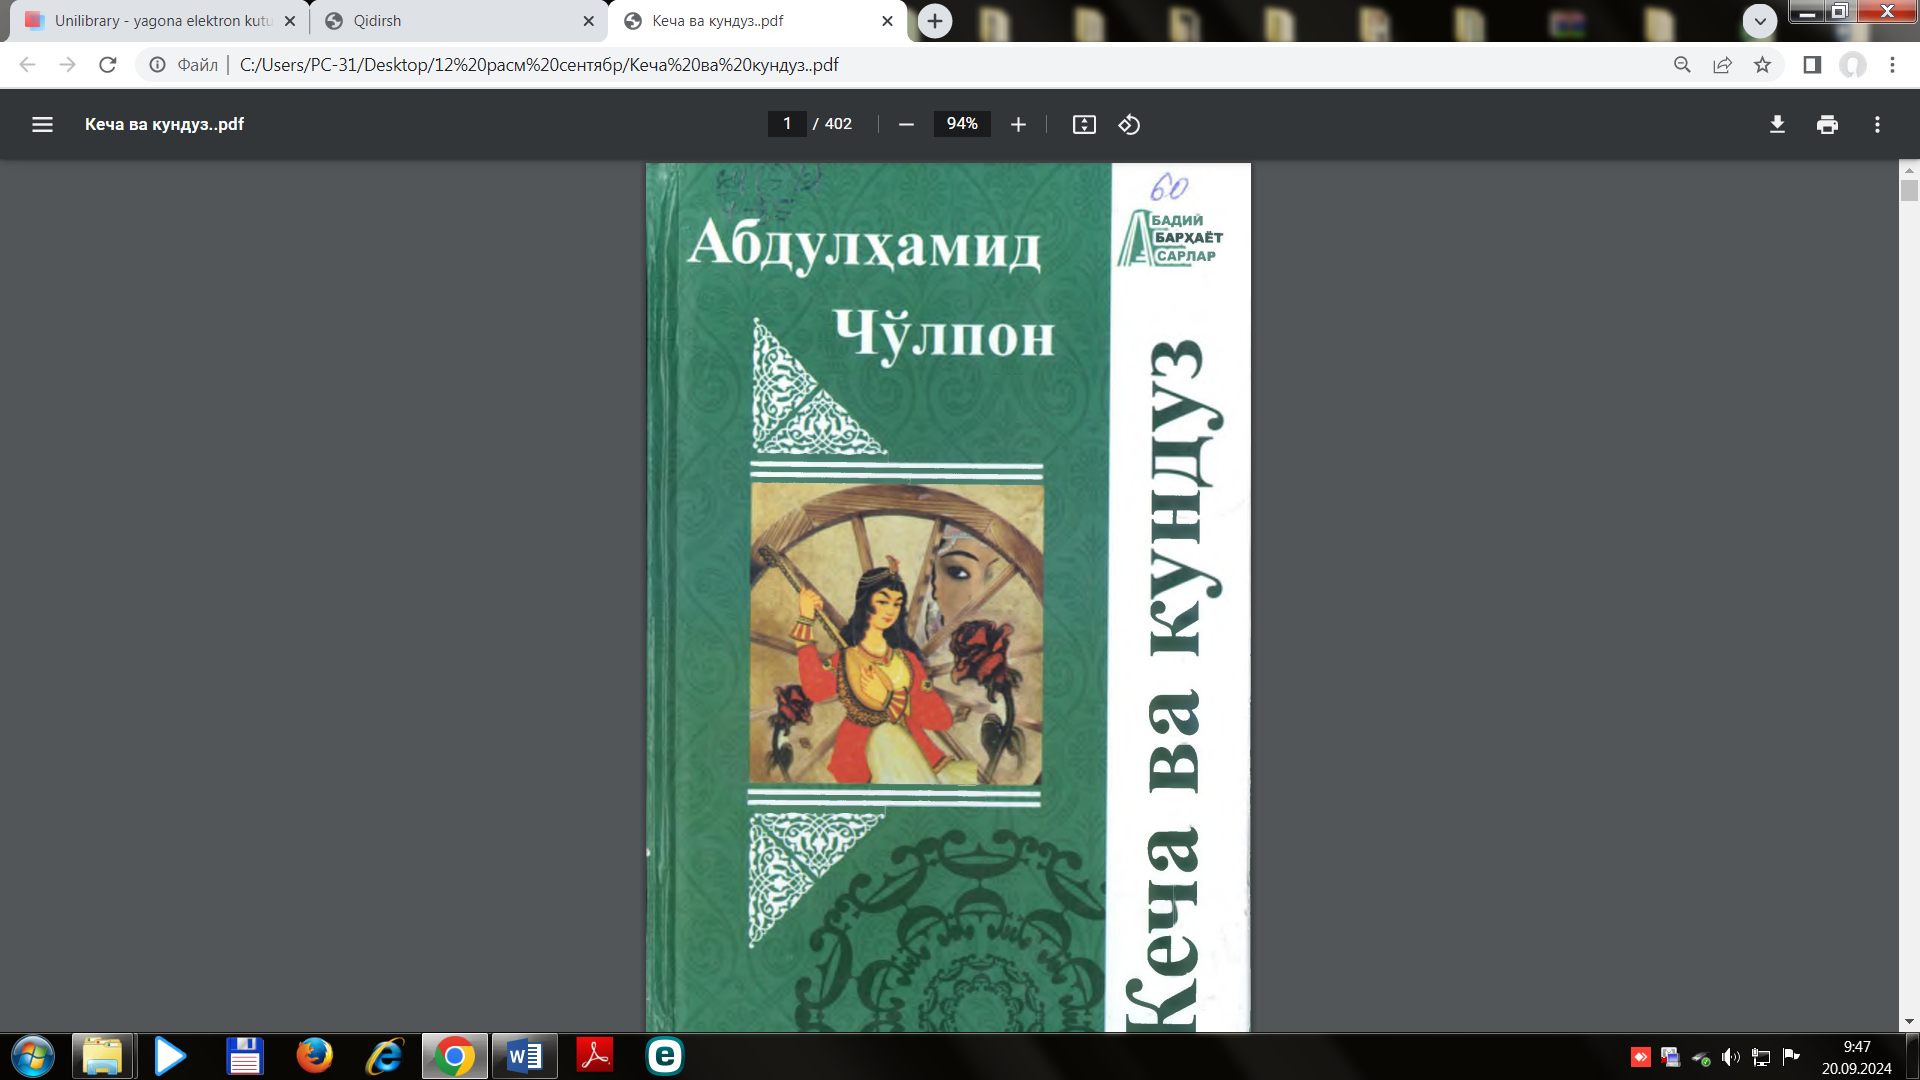The image size is (1920, 1080).
Task: Click the file info icon in address bar
Action: pos(157,65)
